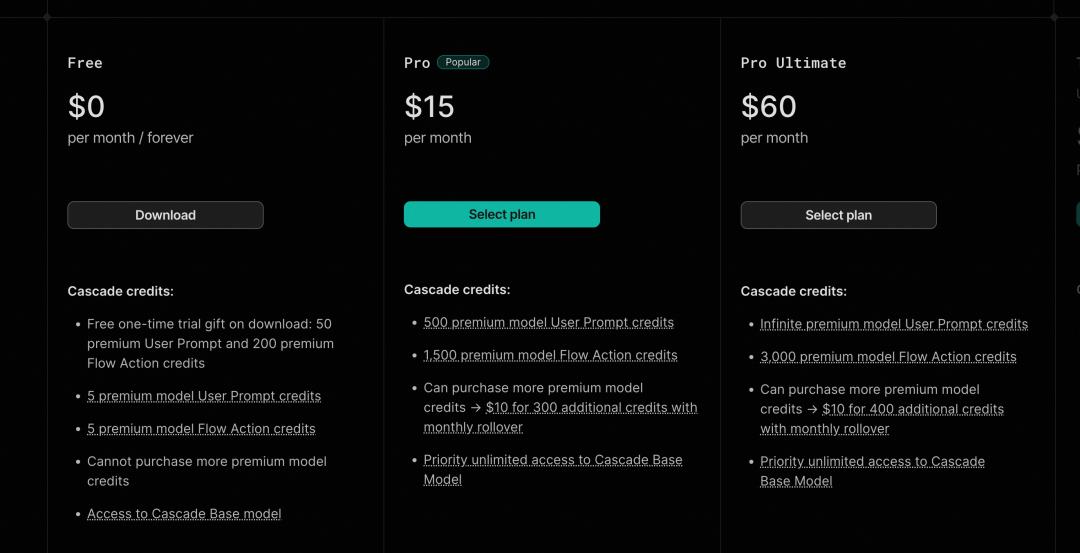The width and height of the screenshot is (1080, 553).
Task: Click the $15 per month price
Action: pos(429,106)
